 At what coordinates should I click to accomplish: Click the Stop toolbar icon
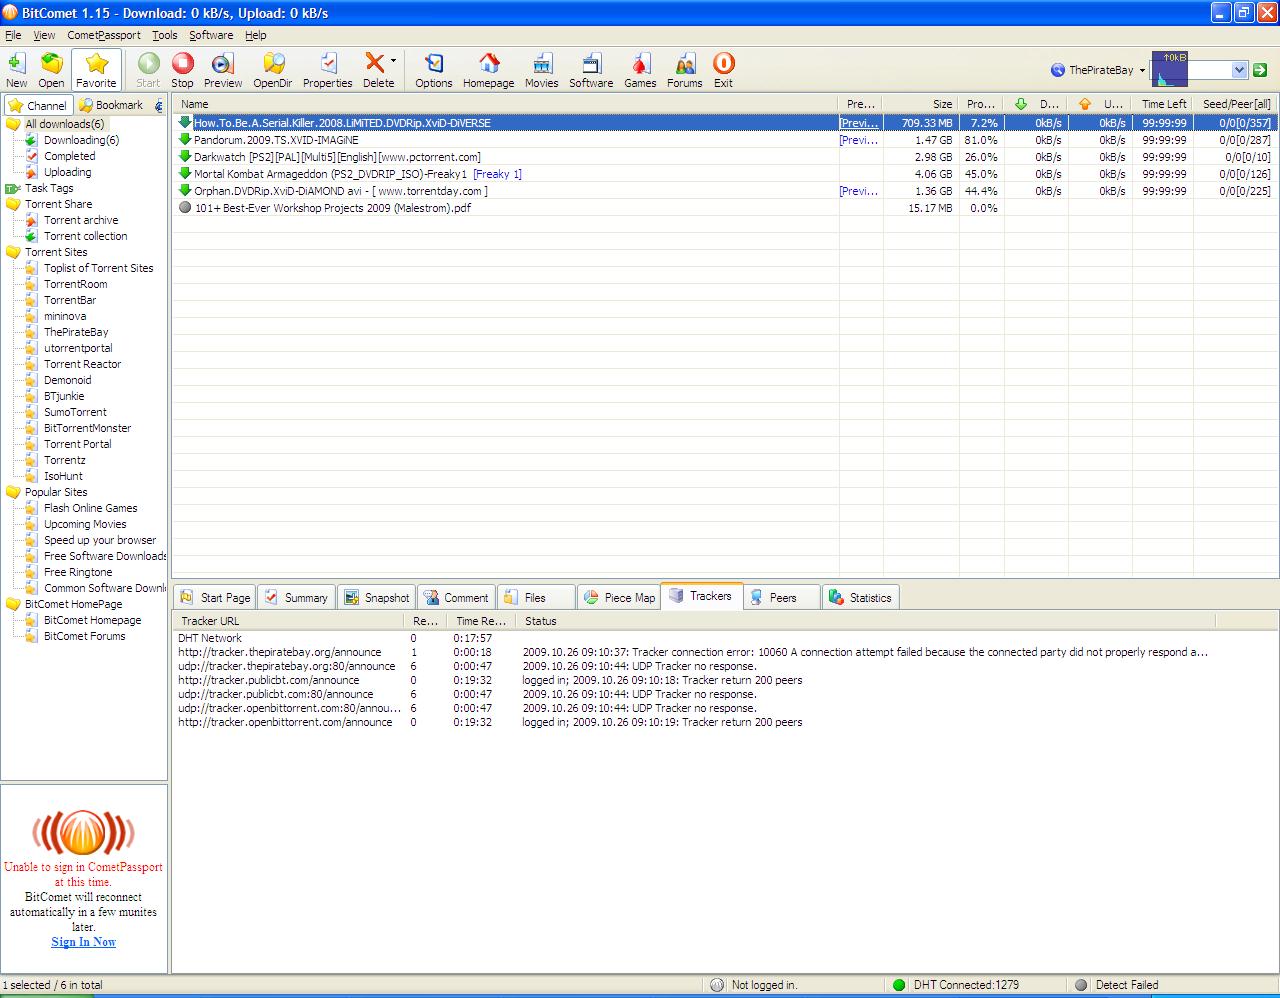[x=182, y=70]
